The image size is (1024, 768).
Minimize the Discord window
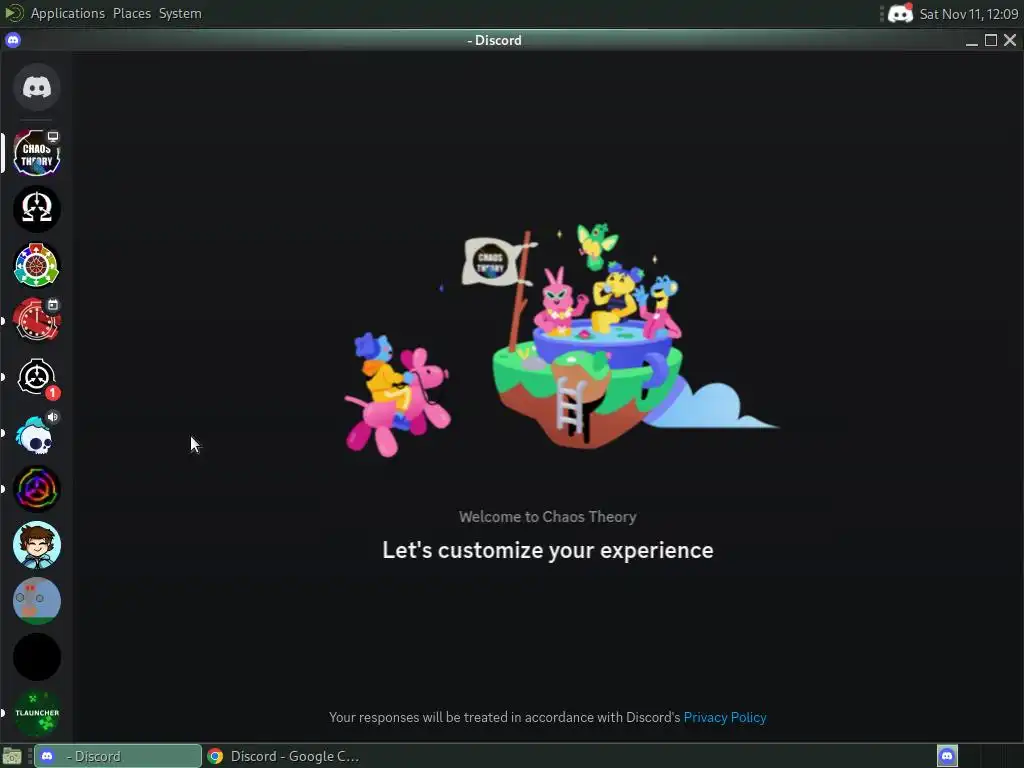point(972,40)
